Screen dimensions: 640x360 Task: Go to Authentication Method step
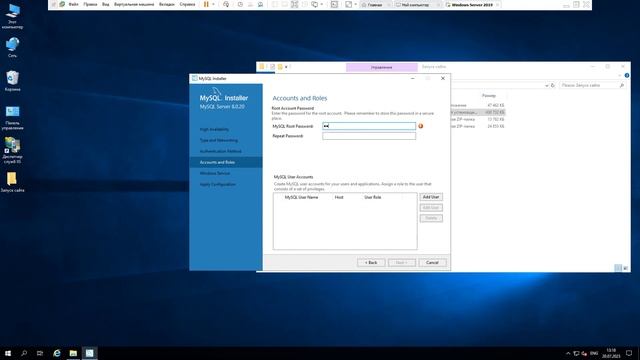coord(220,151)
